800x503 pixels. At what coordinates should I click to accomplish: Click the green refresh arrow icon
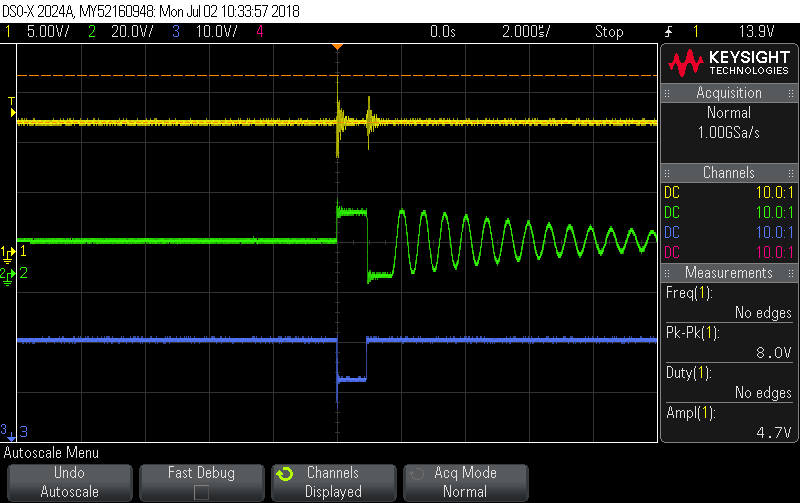point(285,474)
